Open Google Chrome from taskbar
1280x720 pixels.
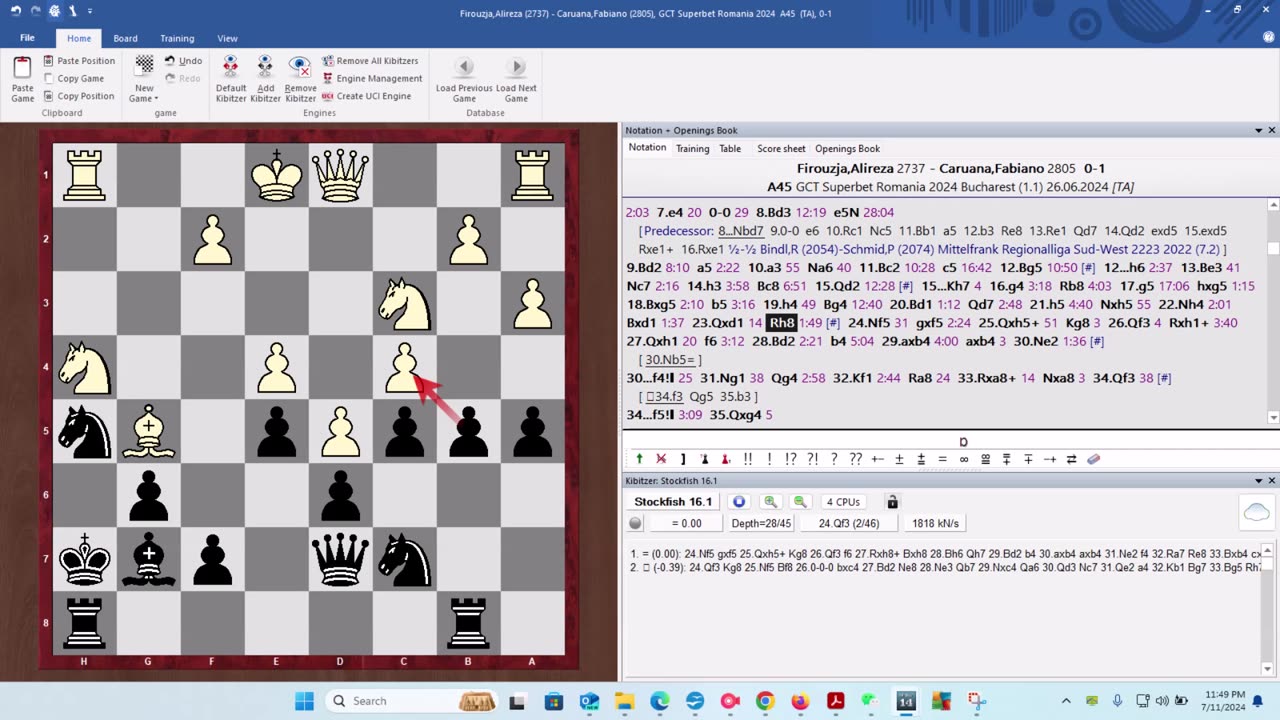click(765, 701)
